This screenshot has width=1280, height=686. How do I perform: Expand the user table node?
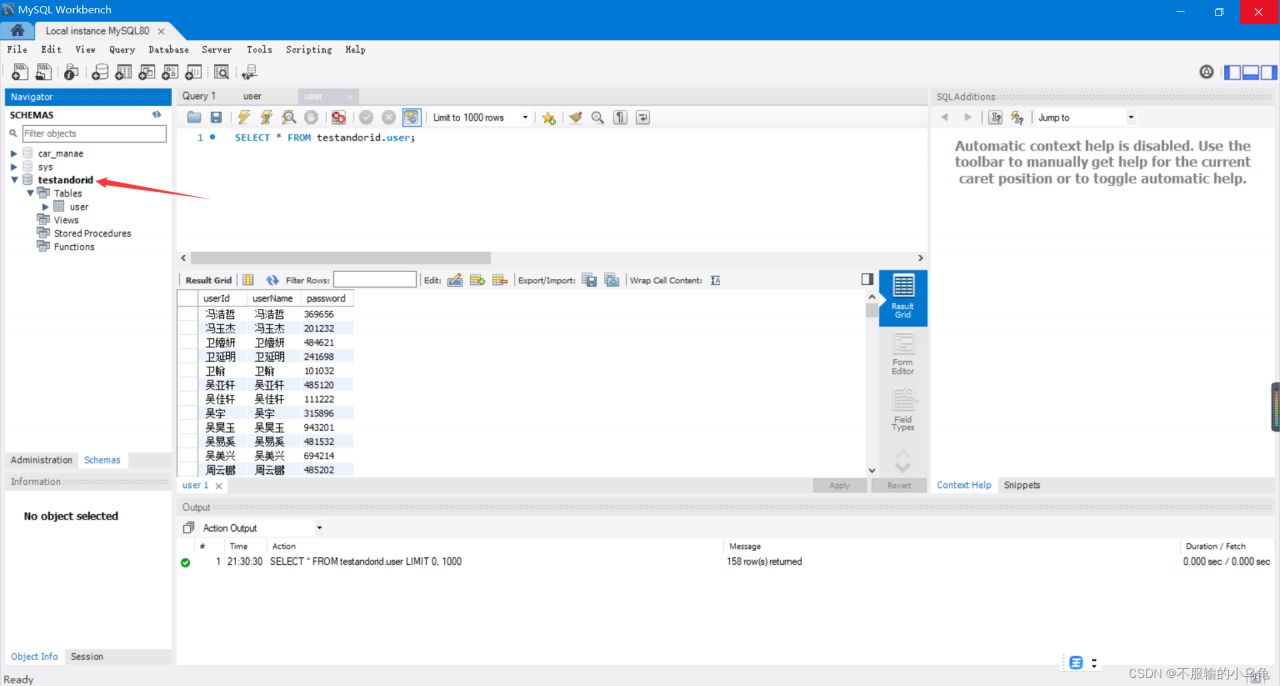(46, 207)
